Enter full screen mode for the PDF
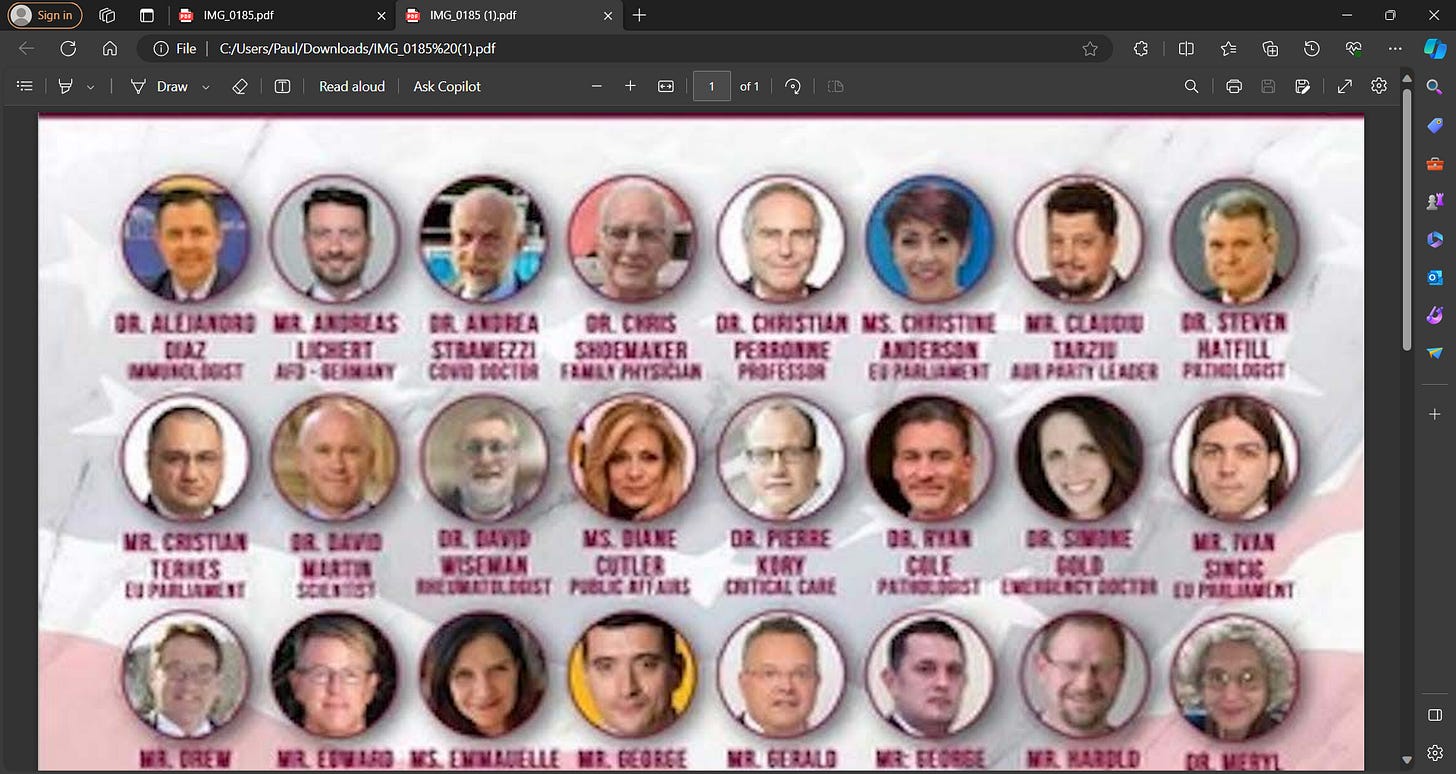 click(x=1345, y=87)
